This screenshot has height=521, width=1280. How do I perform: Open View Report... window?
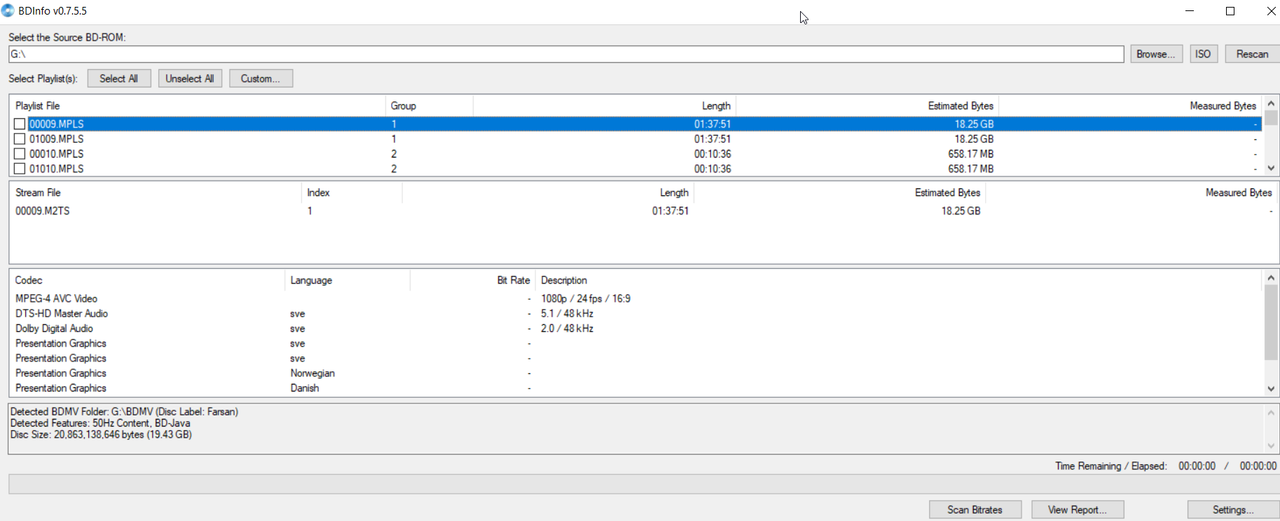coord(1077,510)
